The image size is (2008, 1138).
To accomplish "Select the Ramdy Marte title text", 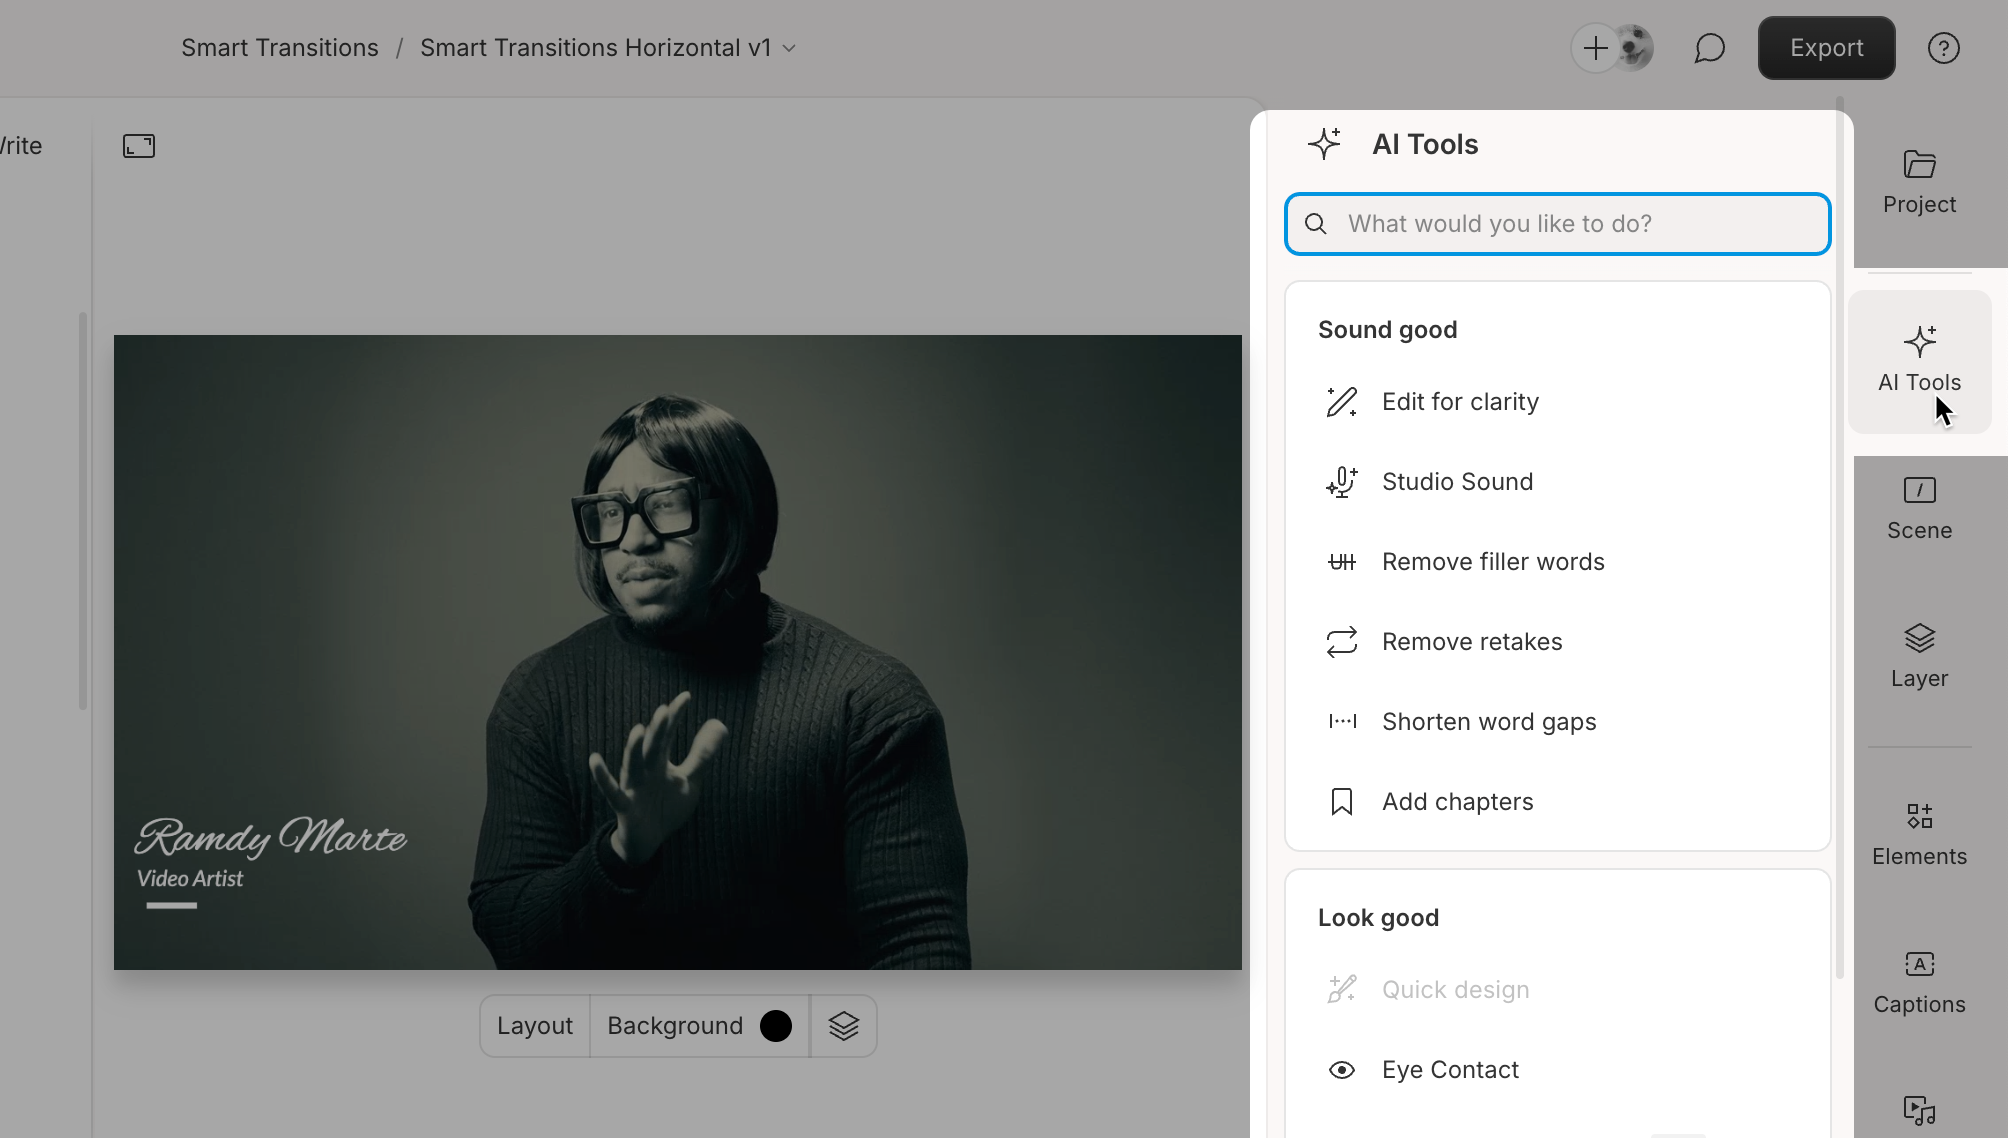I will [x=271, y=838].
